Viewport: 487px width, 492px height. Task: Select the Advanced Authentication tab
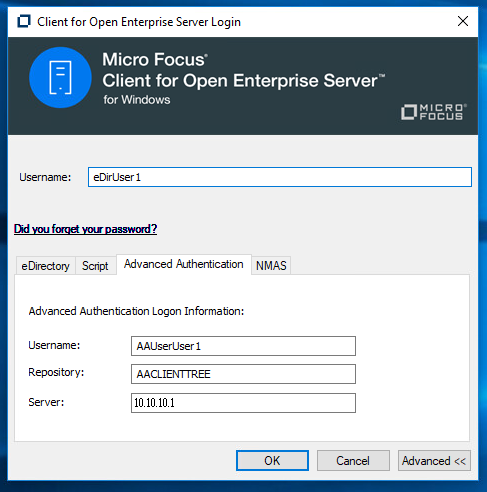(x=184, y=264)
